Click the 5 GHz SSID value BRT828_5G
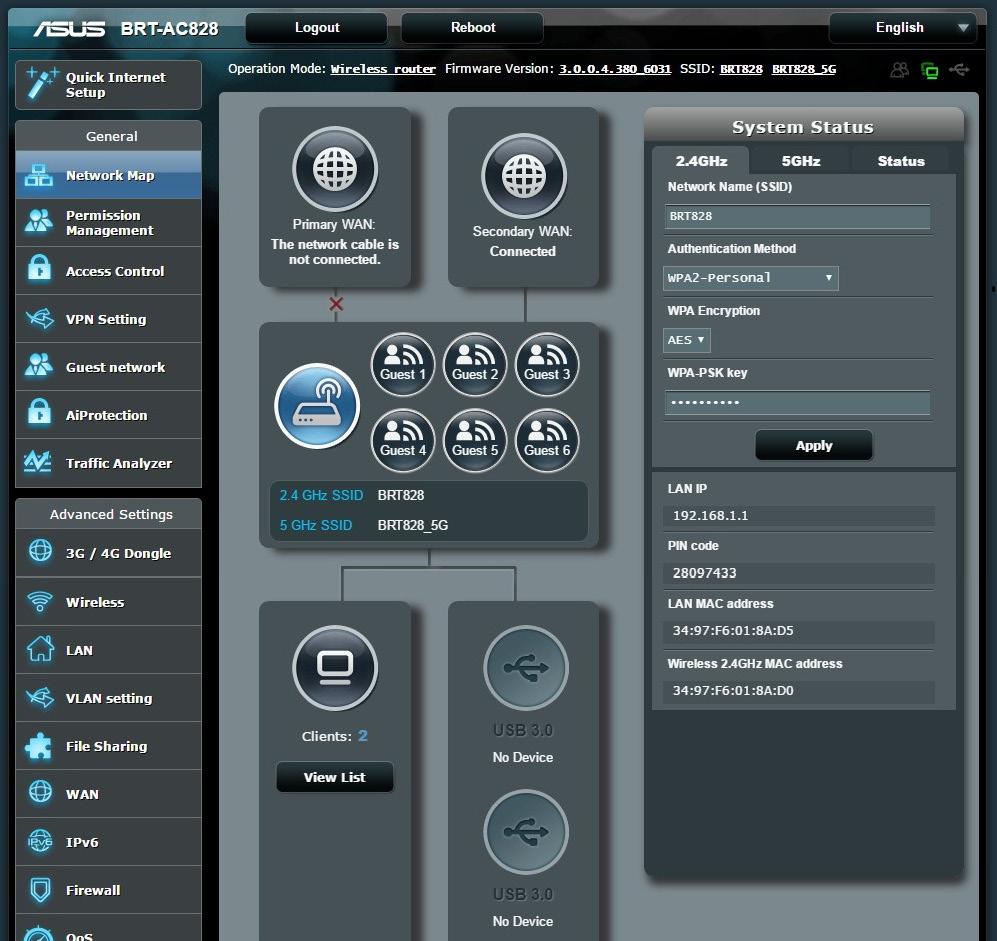The width and height of the screenshot is (997, 941). [413, 525]
